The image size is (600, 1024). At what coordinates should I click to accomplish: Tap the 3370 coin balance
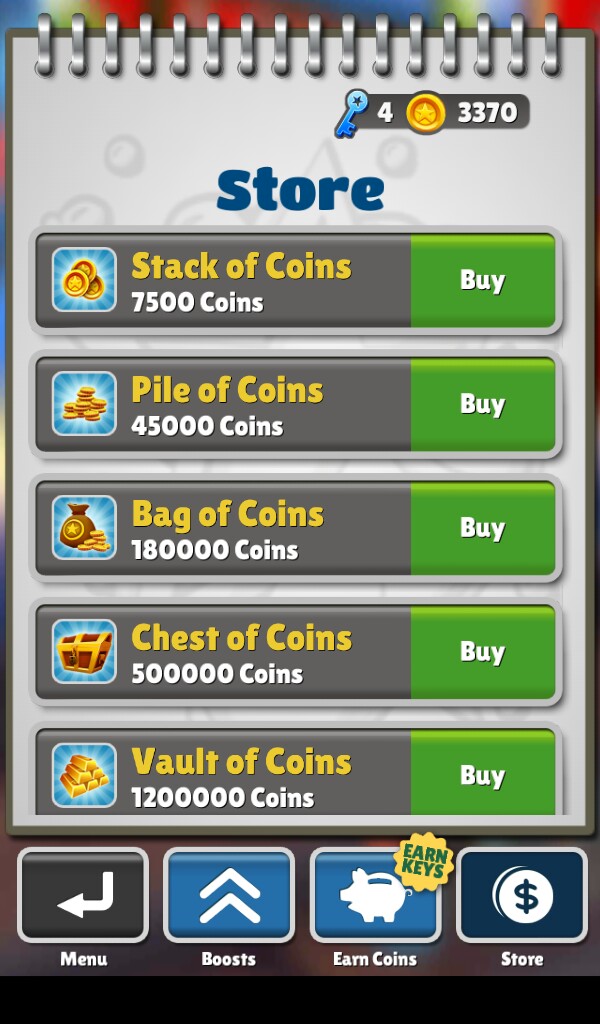pos(487,112)
